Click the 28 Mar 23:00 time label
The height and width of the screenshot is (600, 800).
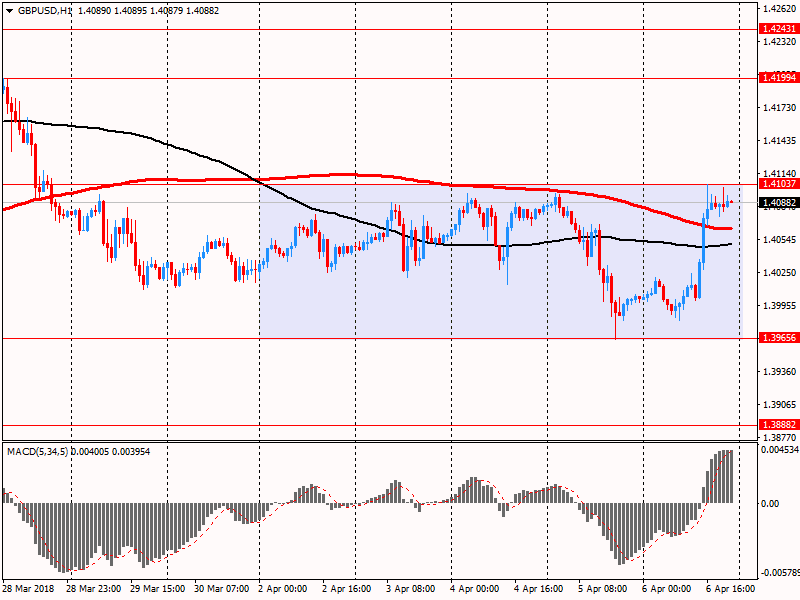[x=93, y=589]
